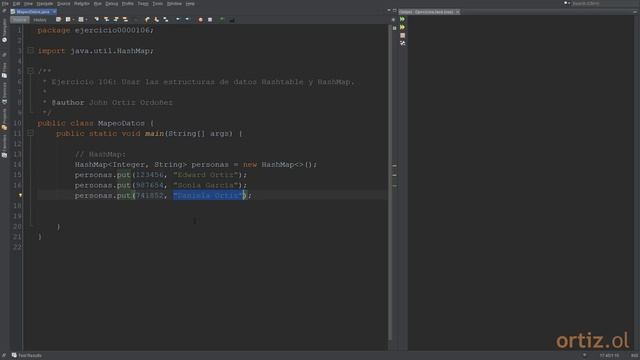Switch to the Source view
Screen dimensions: 640x360
pos(20,20)
